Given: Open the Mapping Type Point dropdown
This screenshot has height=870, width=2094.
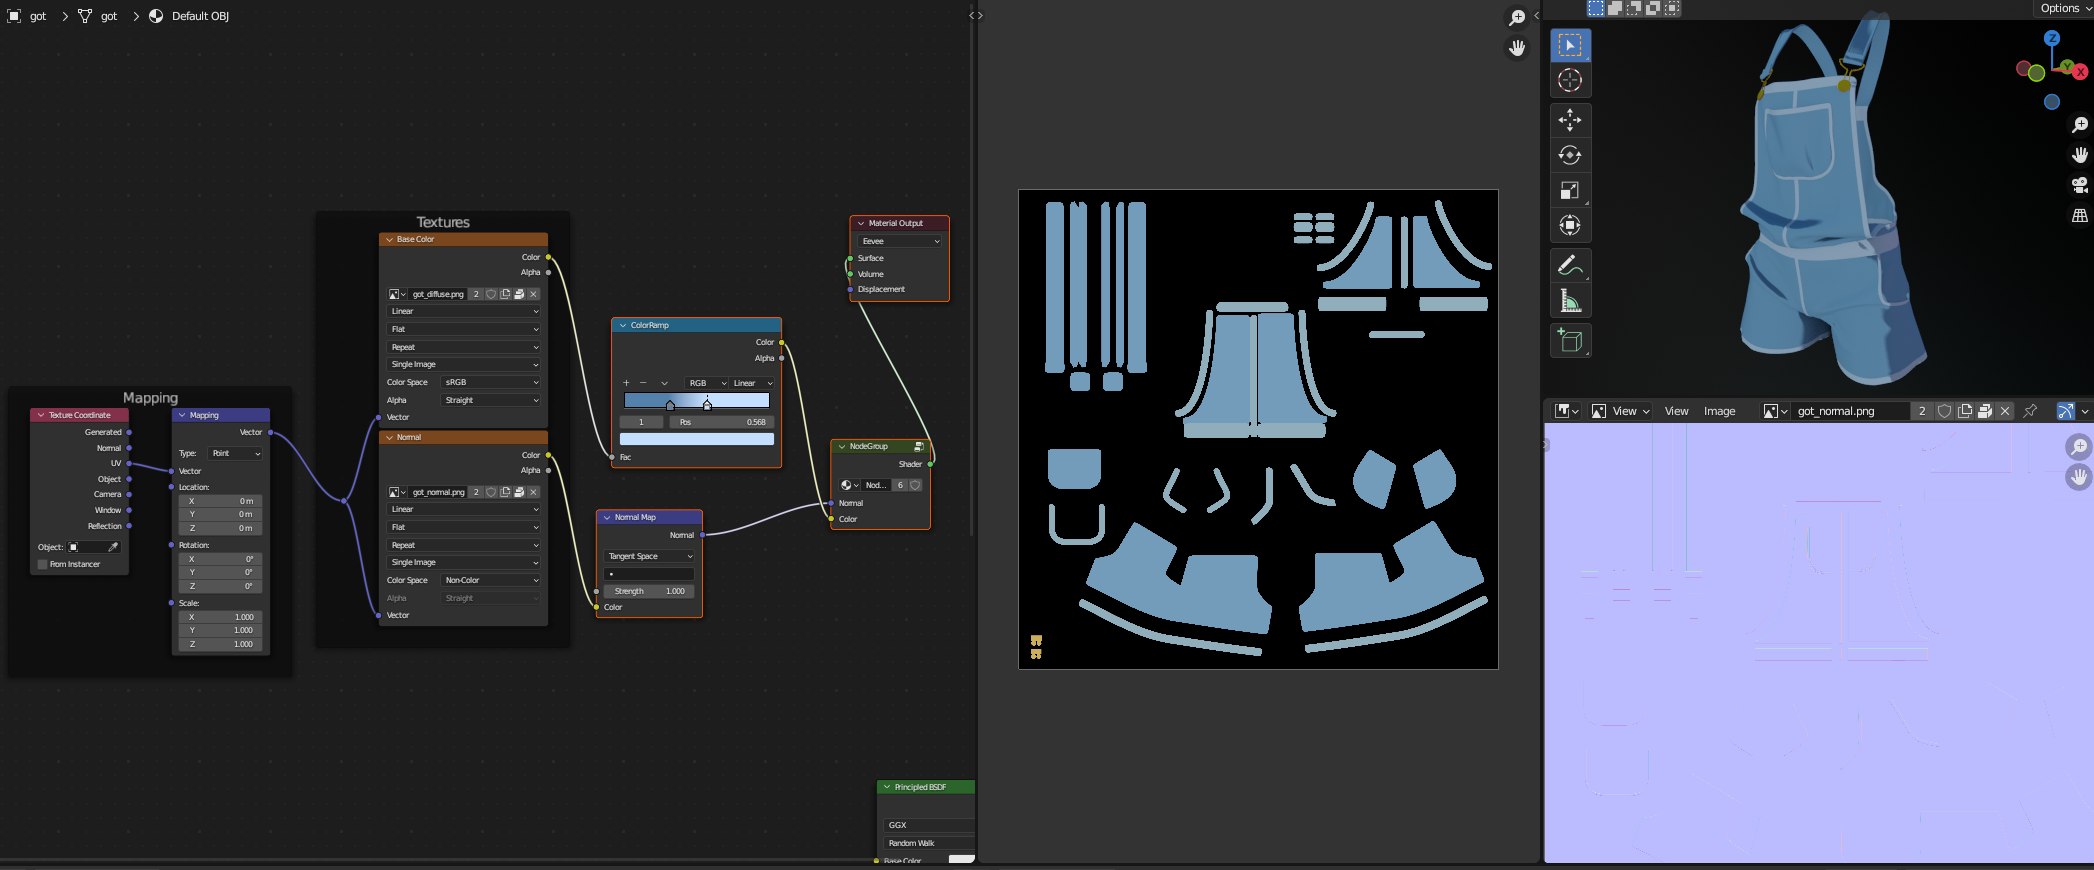Looking at the screenshot, I should 236,453.
